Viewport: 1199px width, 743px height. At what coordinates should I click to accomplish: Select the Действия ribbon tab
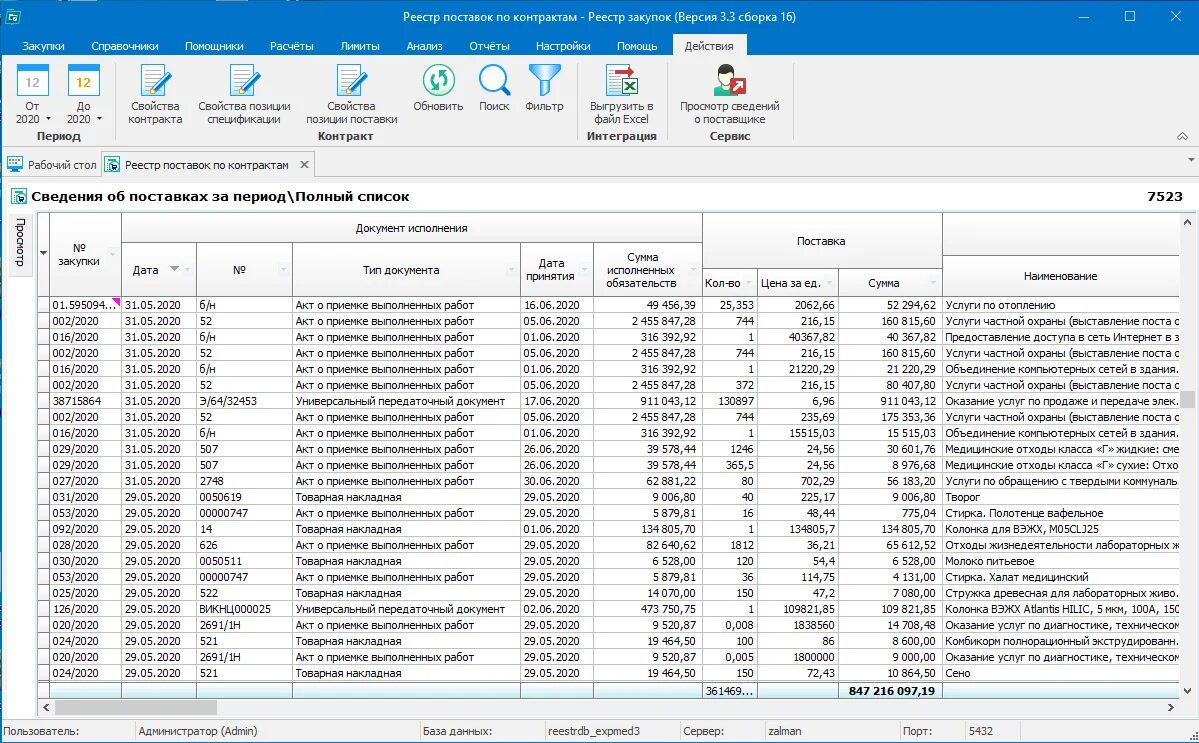[709, 46]
